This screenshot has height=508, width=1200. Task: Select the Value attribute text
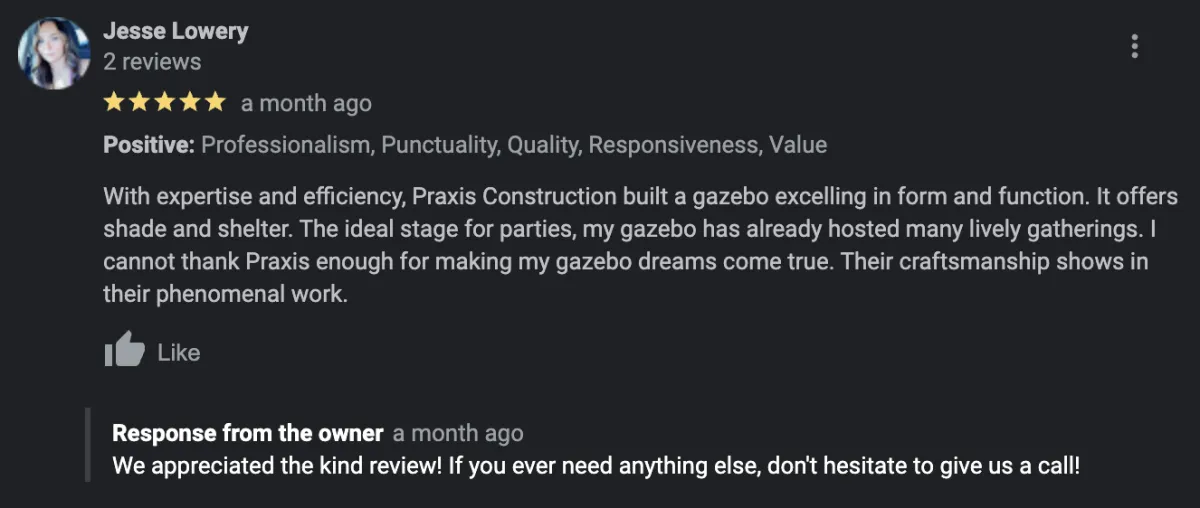798,145
